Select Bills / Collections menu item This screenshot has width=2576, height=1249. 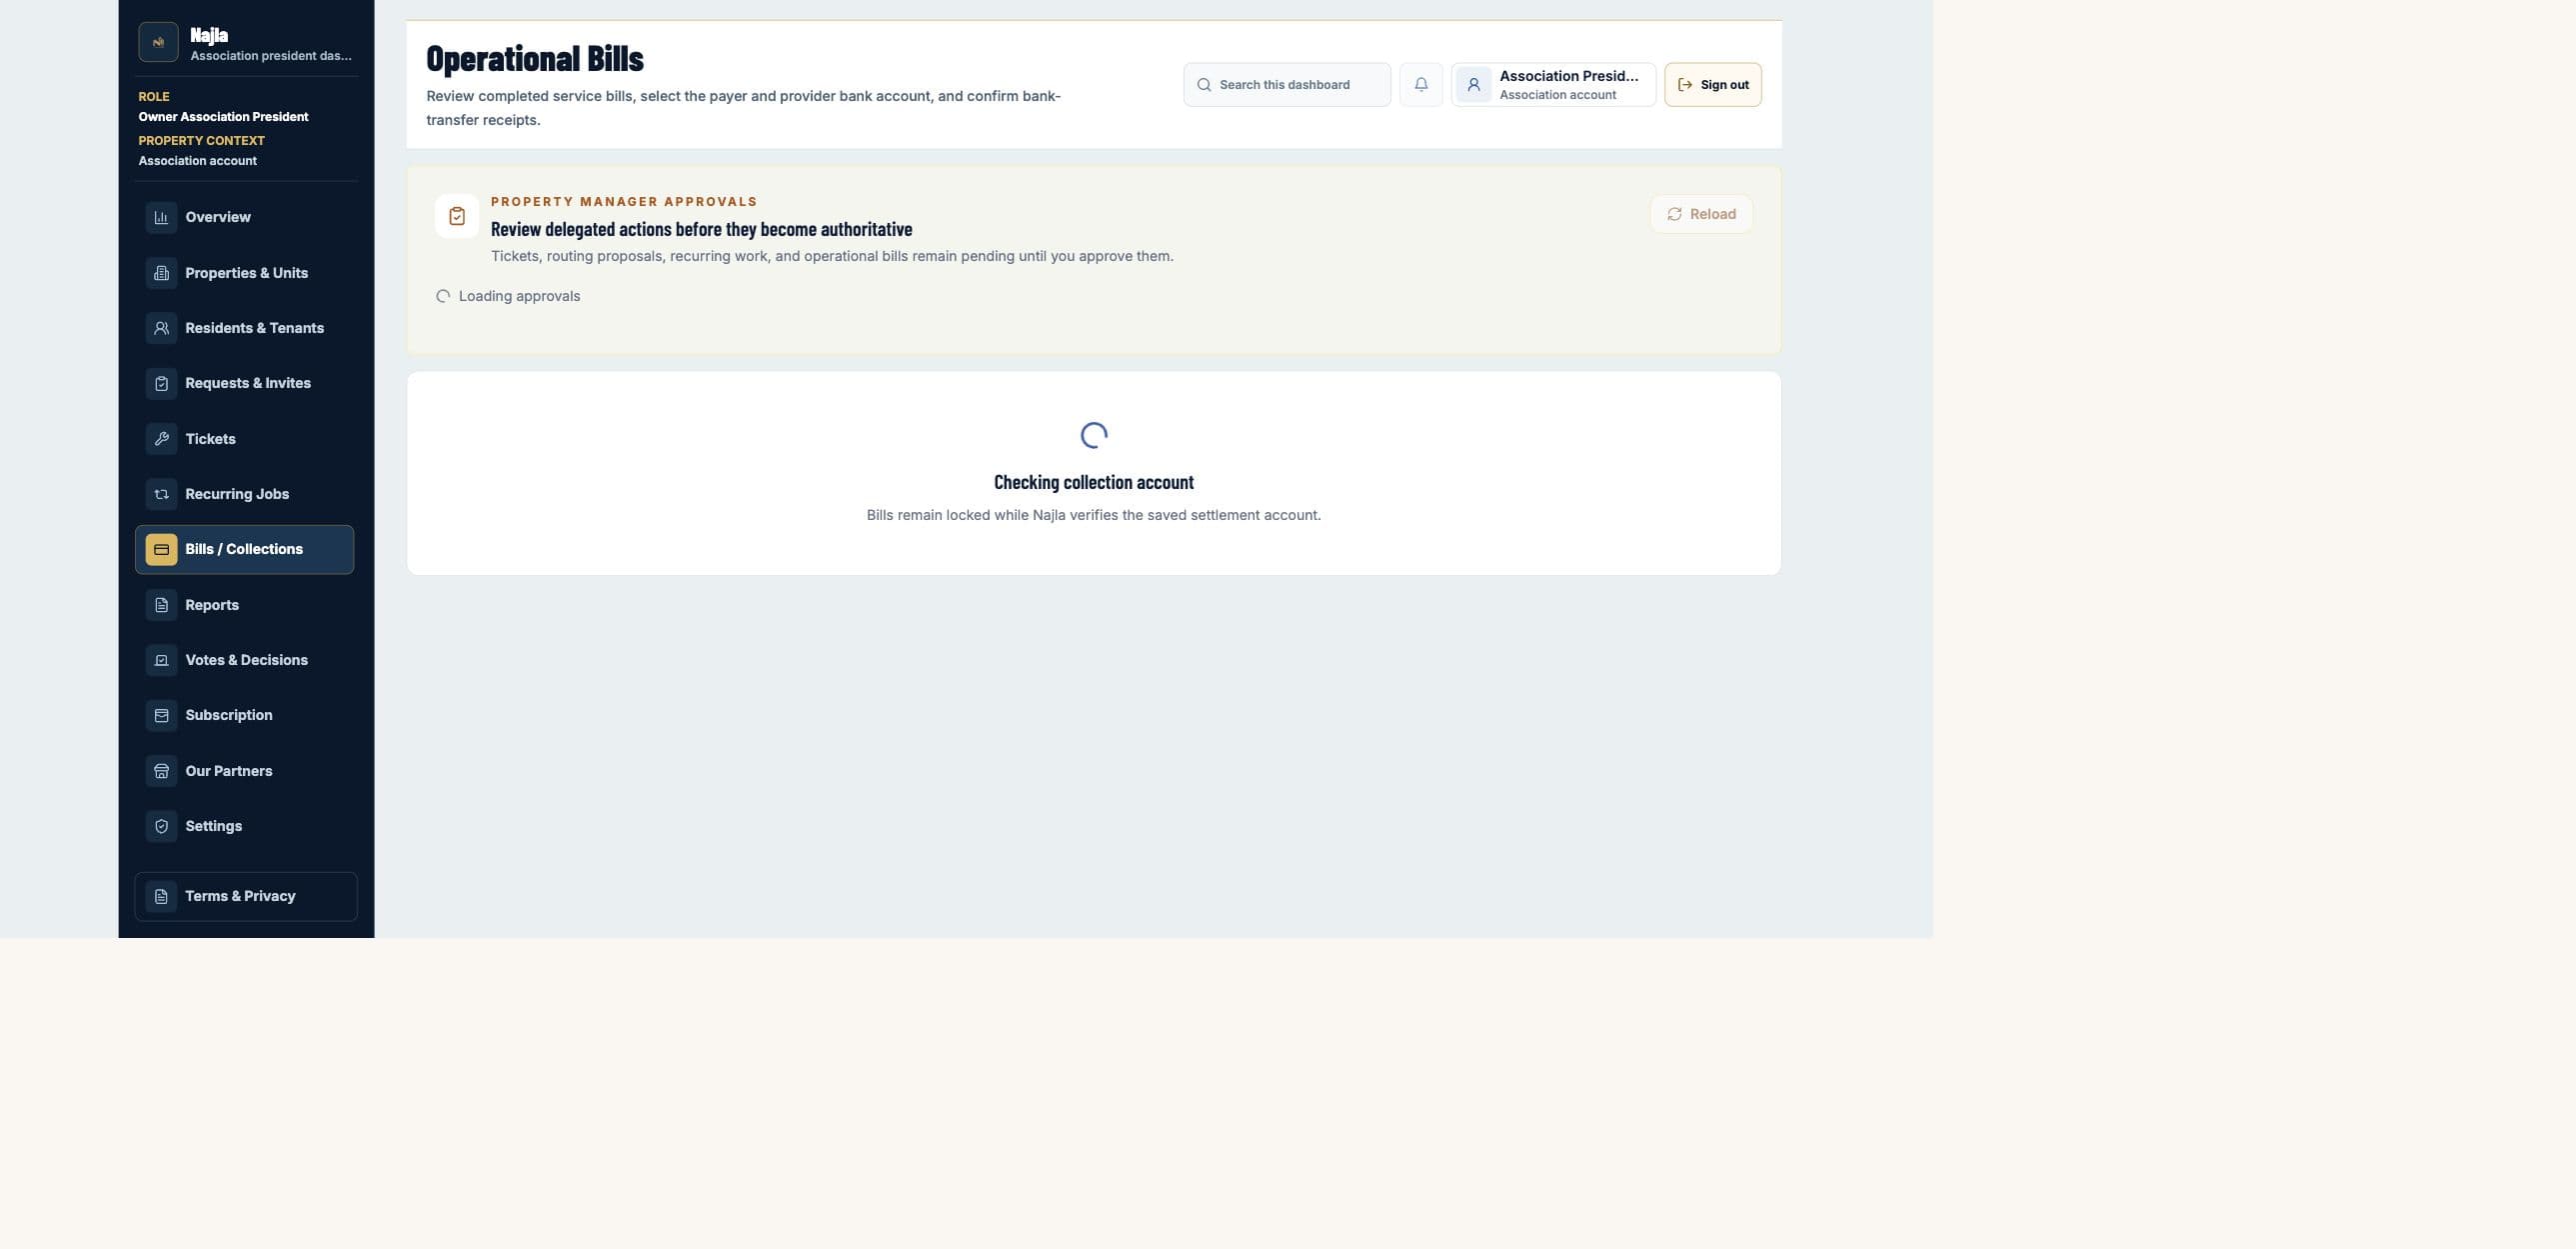point(245,549)
